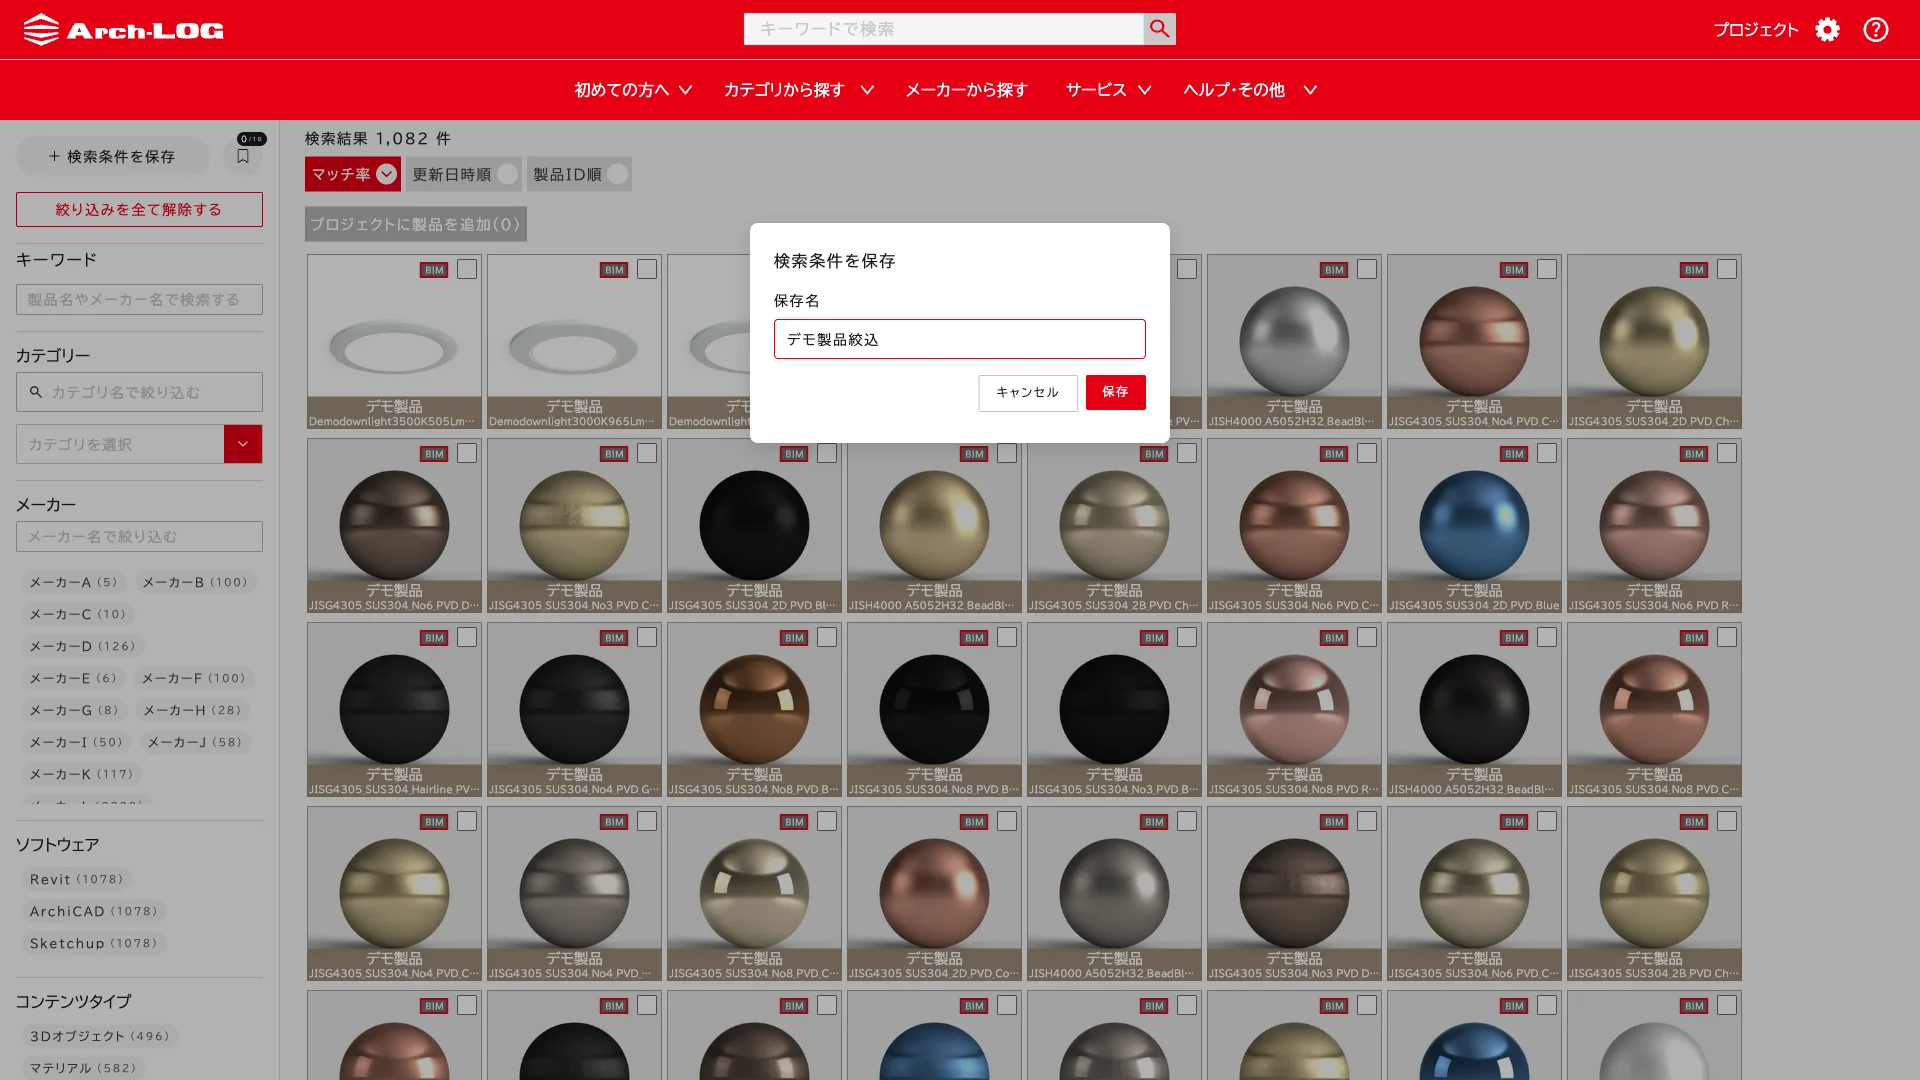
Task: Select the checkbox on Demodownlight3500K505Lm product
Action: tap(467, 269)
